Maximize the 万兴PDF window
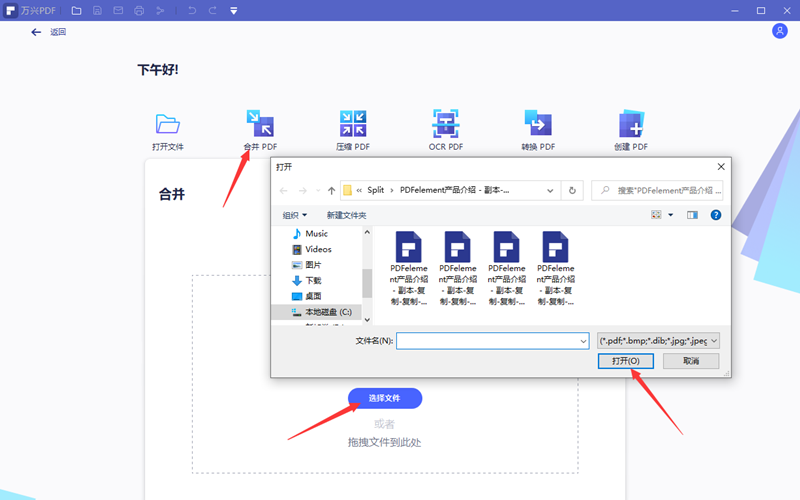The height and width of the screenshot is (500, 800). [x=761, y=10]
